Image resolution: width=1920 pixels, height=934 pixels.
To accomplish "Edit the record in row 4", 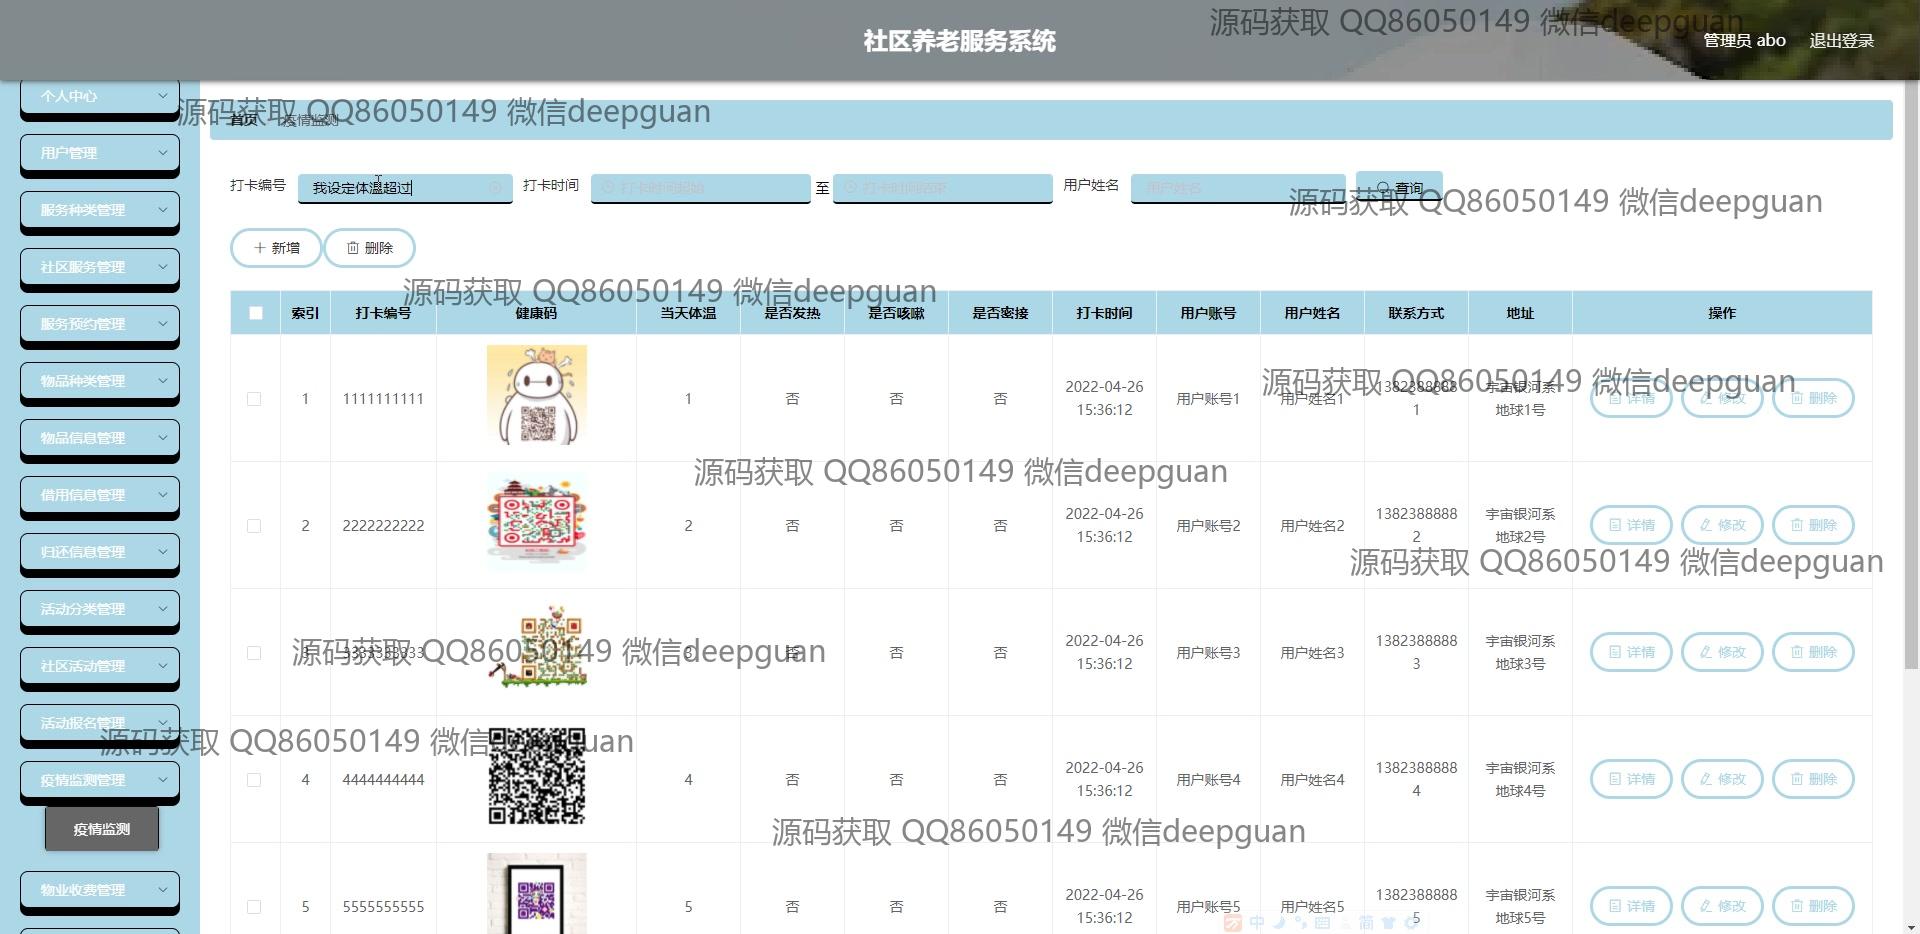I will click(1721, 779).
